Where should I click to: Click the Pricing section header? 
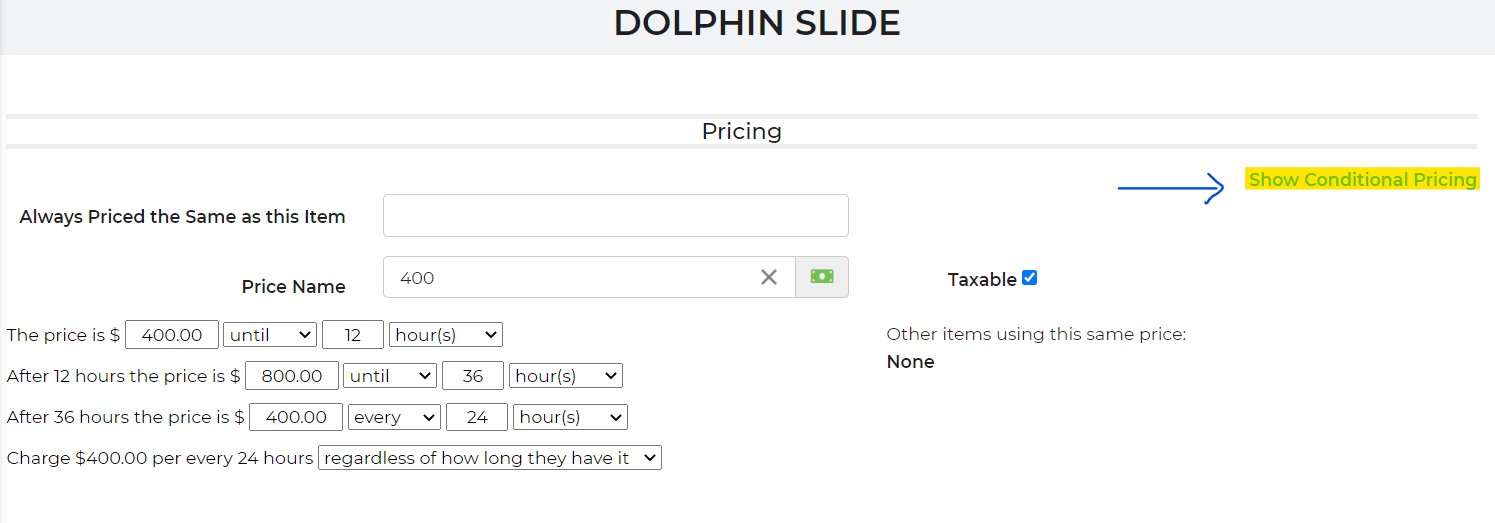point(741,131)
